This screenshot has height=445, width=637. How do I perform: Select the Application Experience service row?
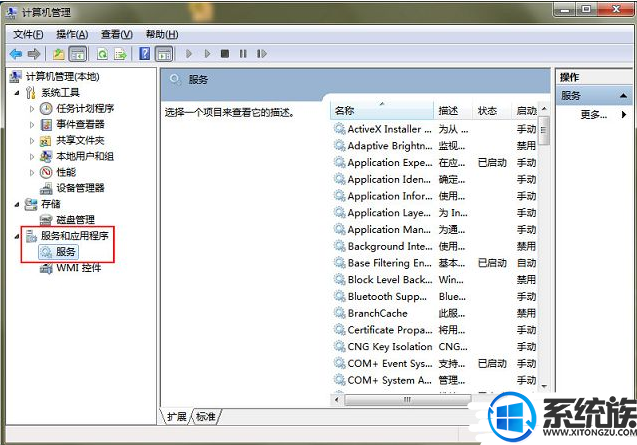tap(435, 163)
